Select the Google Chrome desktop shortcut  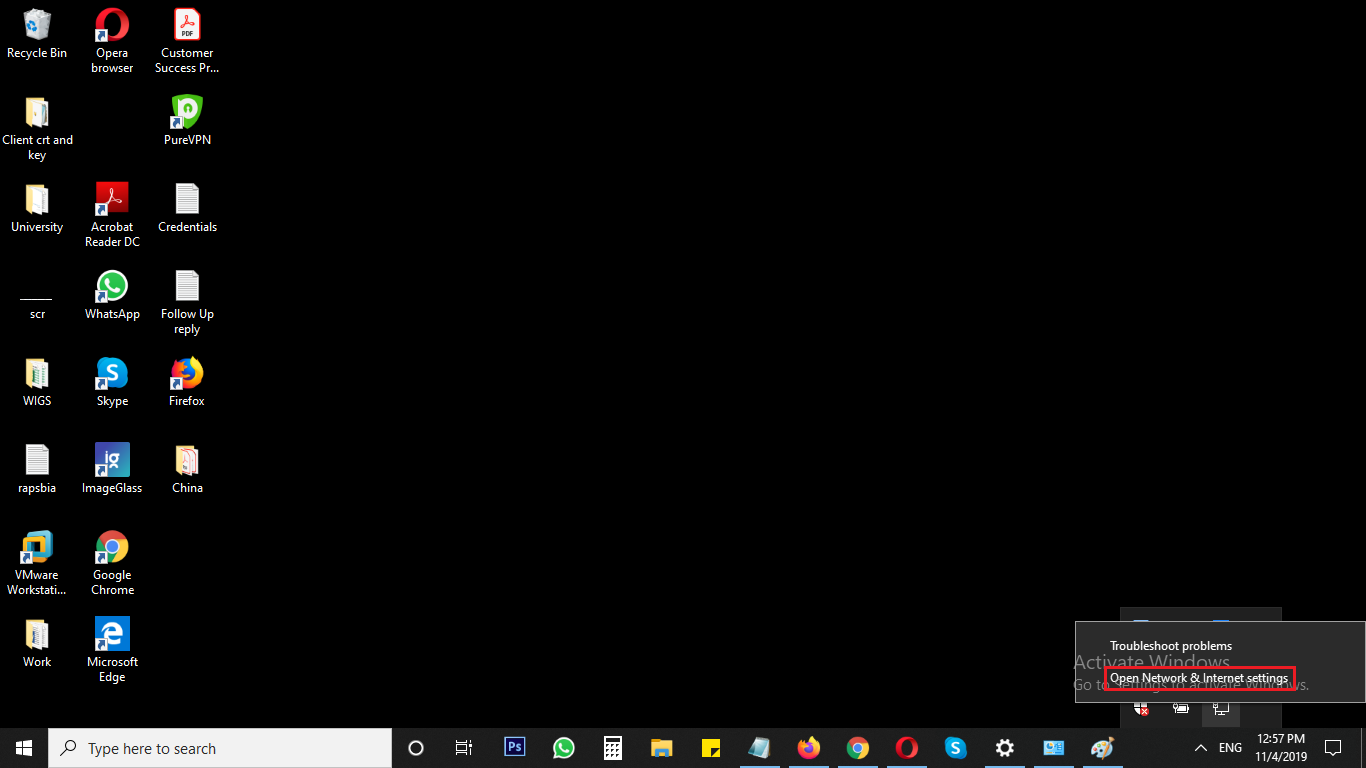point(112,563)
